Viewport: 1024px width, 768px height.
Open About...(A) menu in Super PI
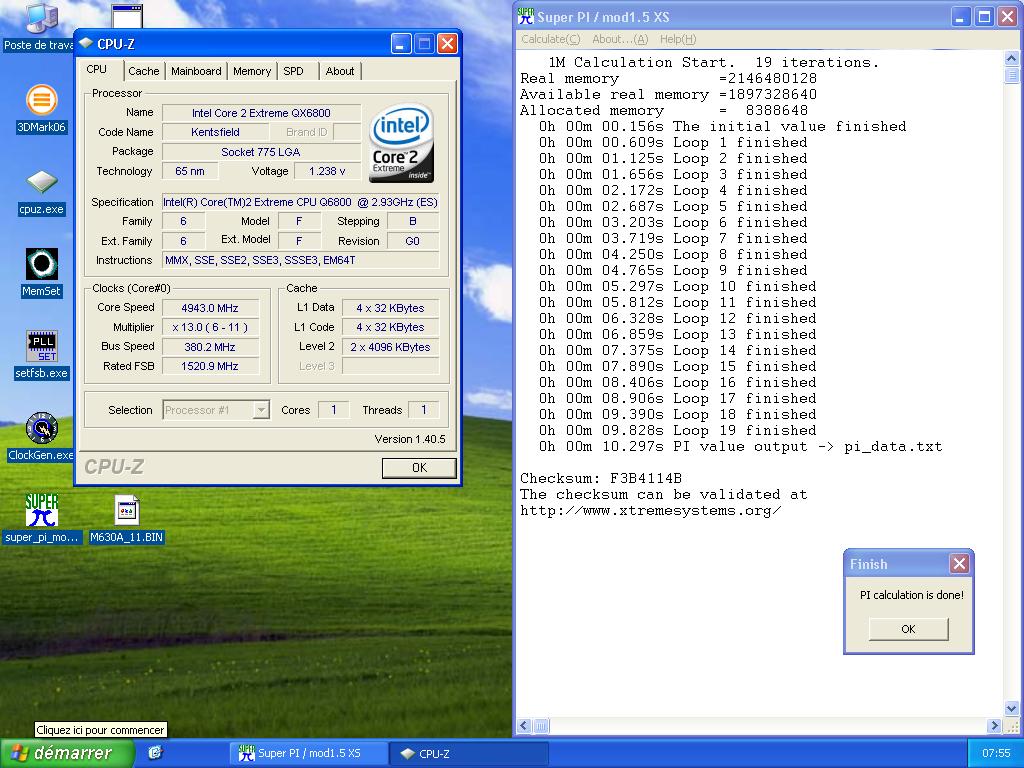(x=620, y=39)
